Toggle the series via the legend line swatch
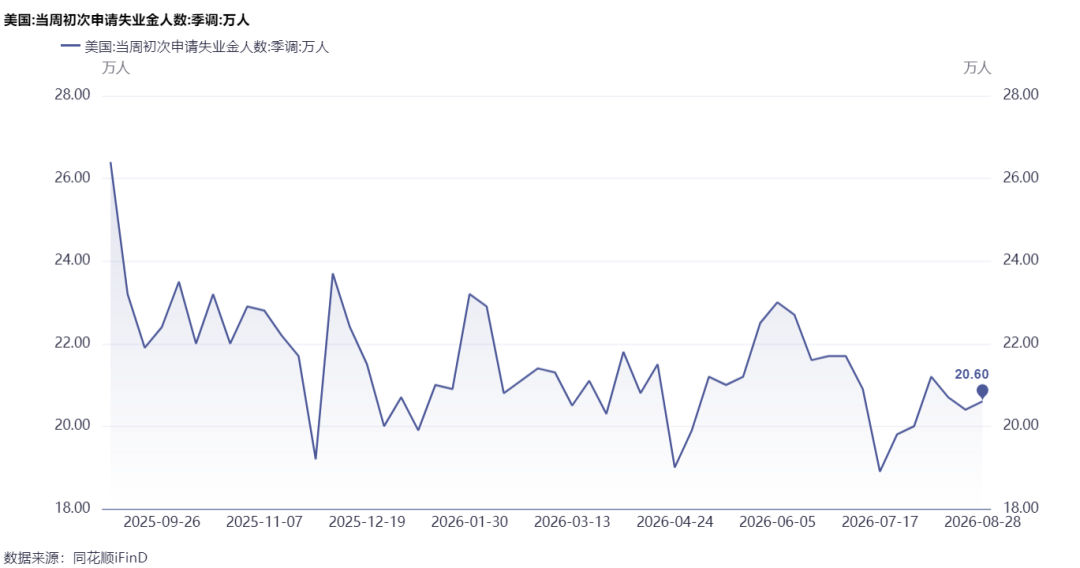 71,47
